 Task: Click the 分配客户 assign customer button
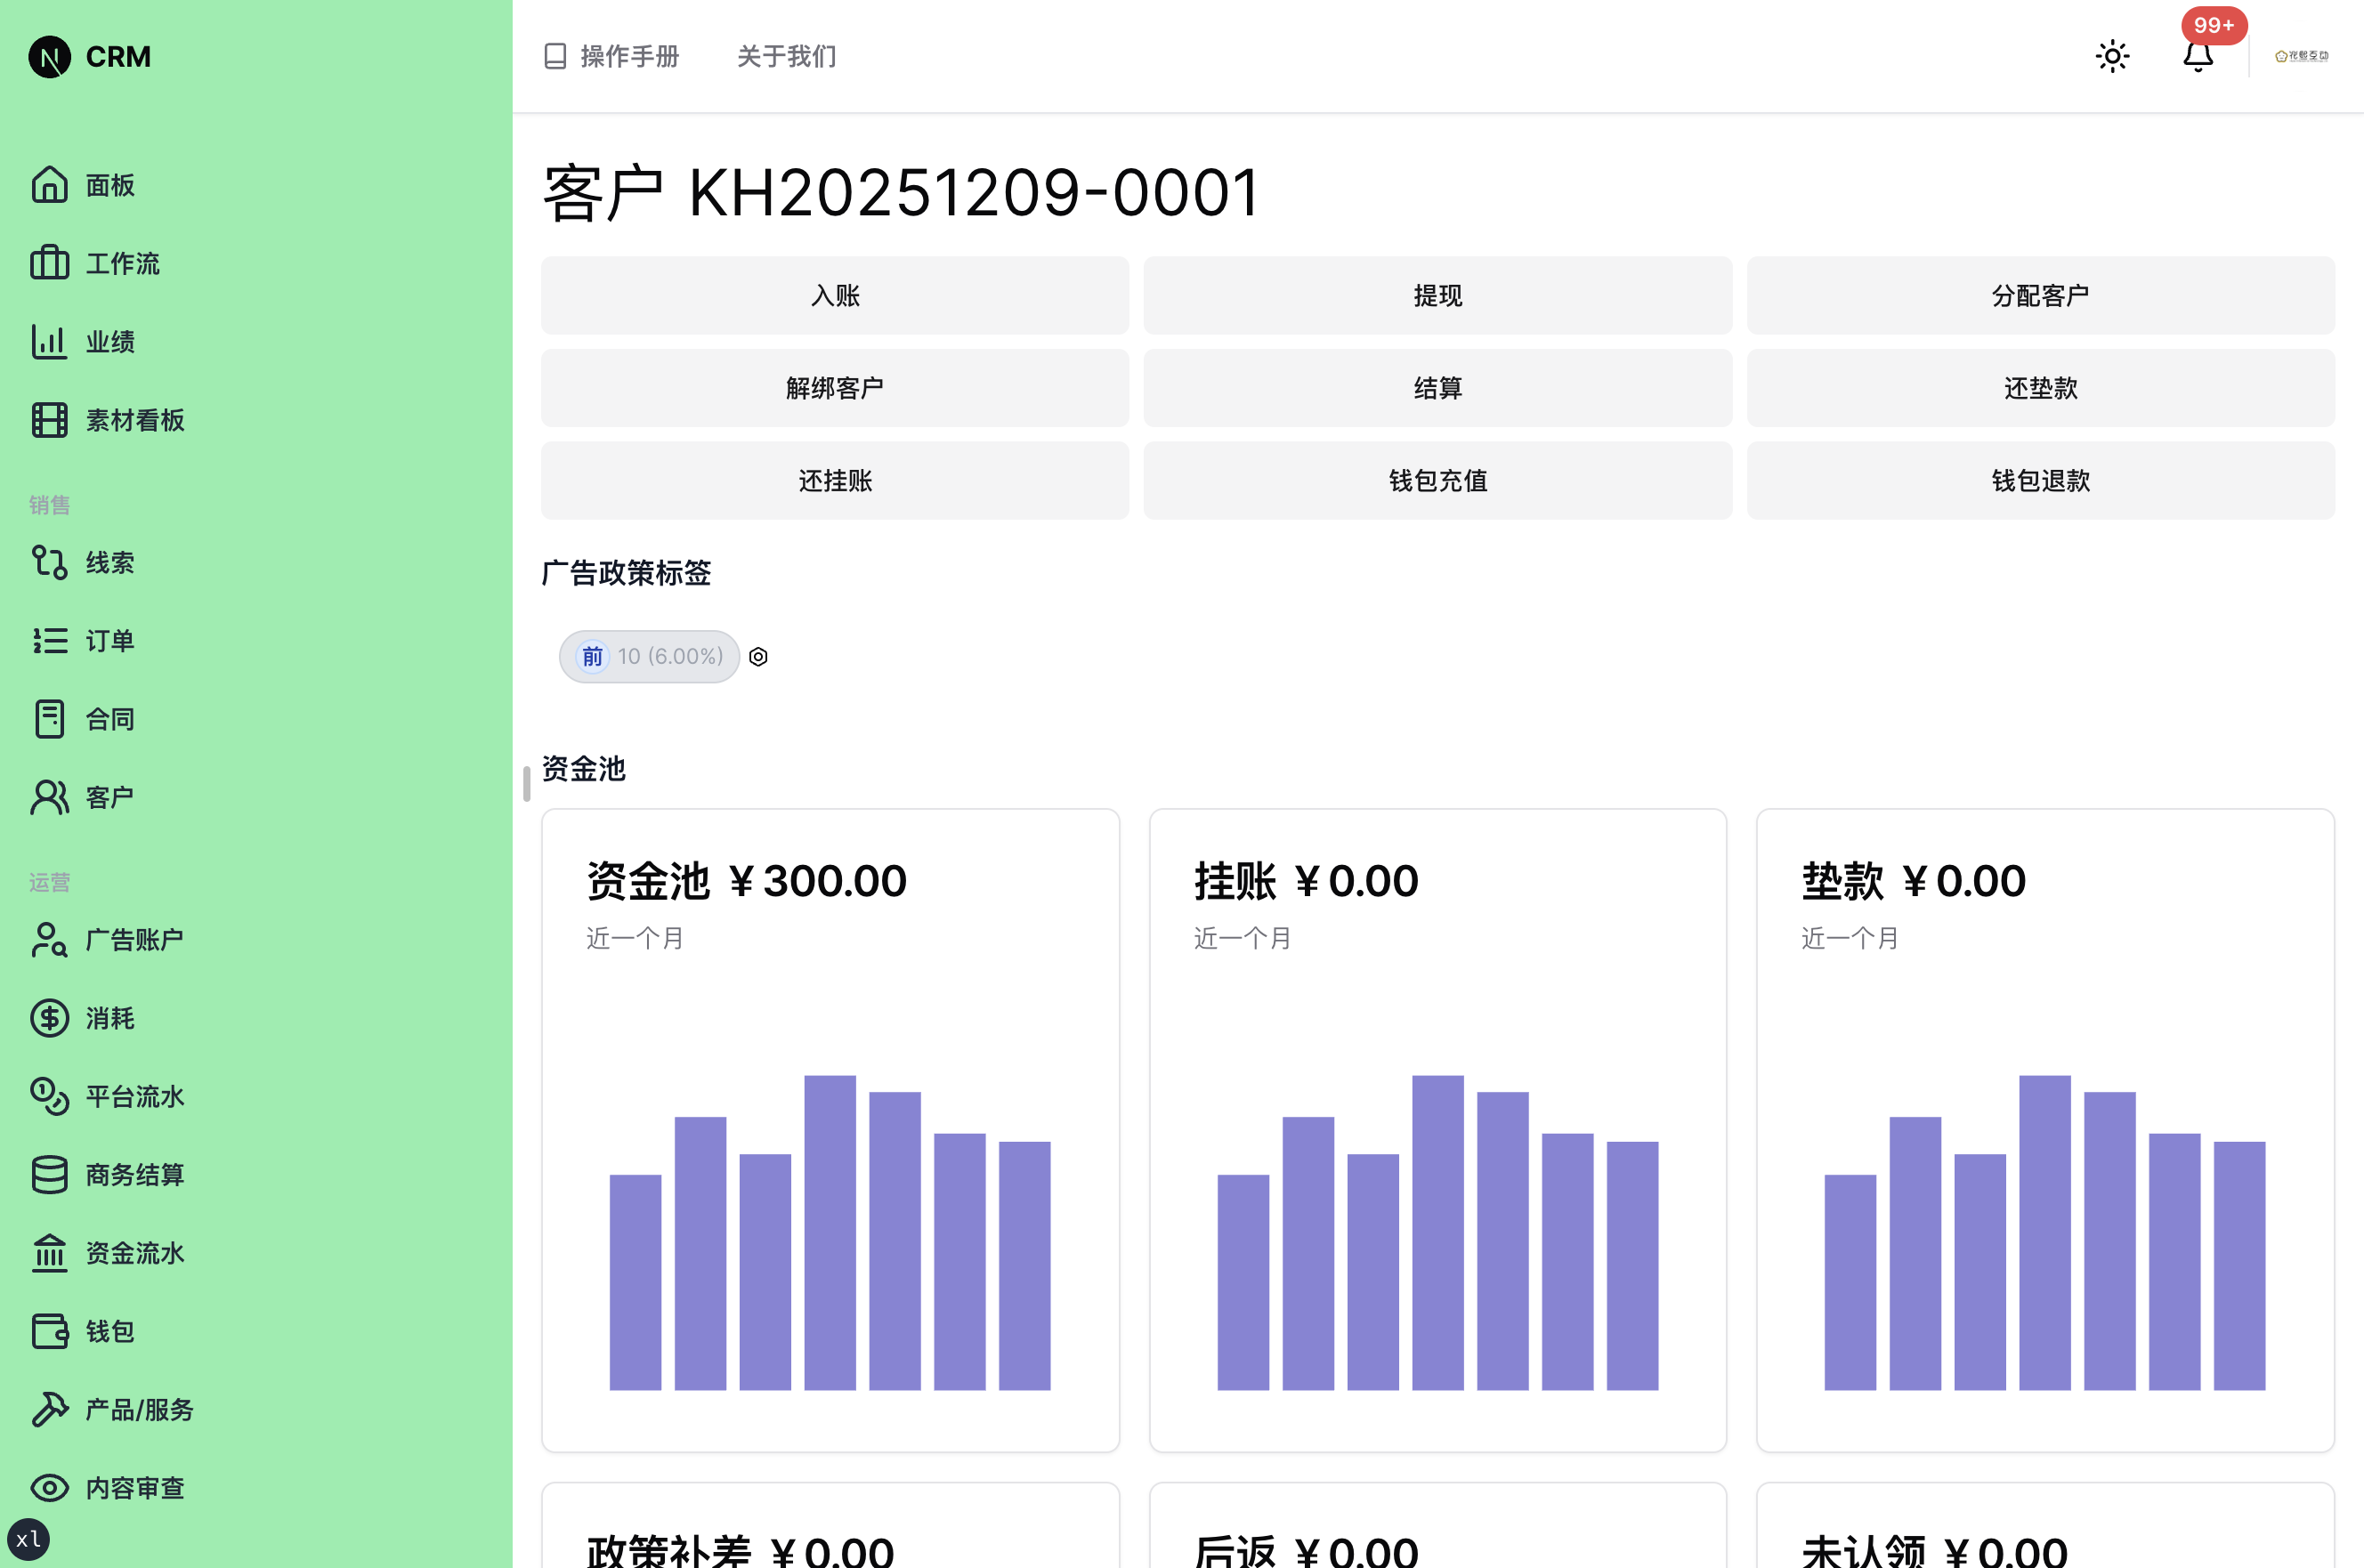[2040, 295]
